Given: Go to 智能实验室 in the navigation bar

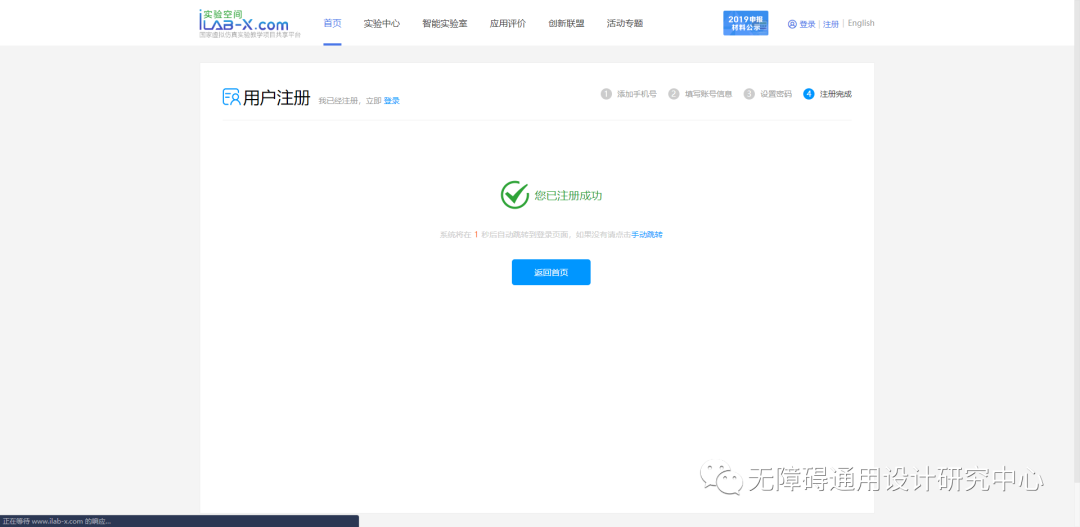Looking at the screenshot, I should [x=444, y=23].
